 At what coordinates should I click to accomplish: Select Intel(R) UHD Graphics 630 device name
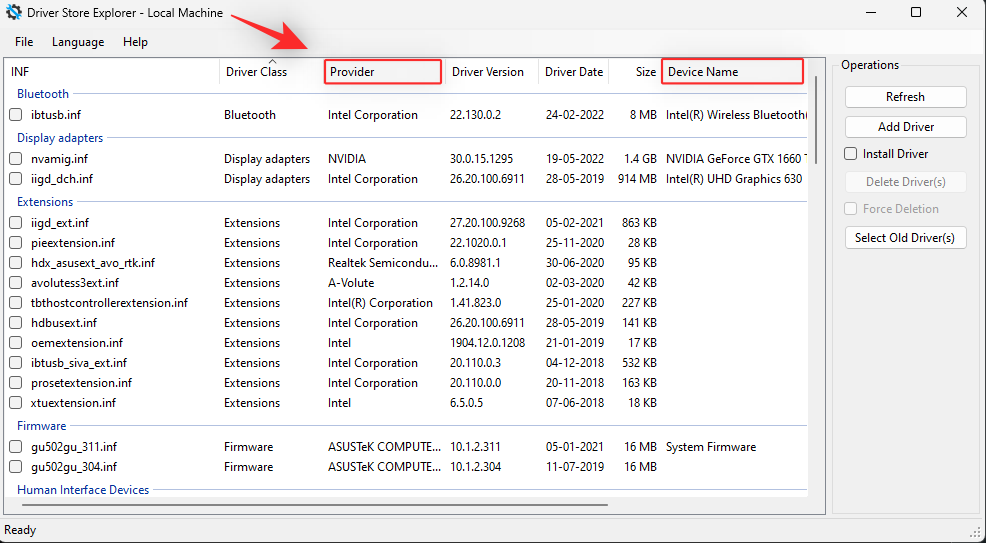pos(734,179)
